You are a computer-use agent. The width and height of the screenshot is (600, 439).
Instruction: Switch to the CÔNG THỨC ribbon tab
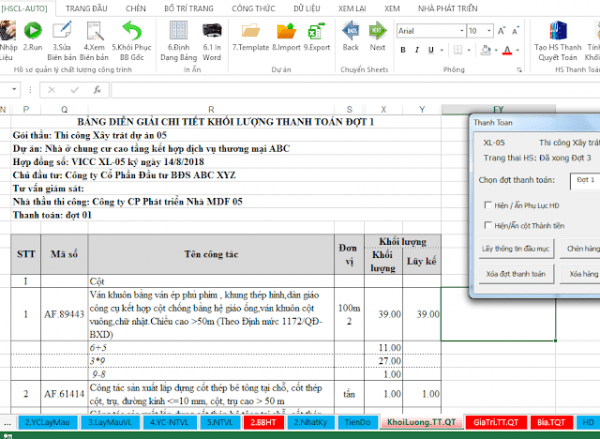[253, 6]
